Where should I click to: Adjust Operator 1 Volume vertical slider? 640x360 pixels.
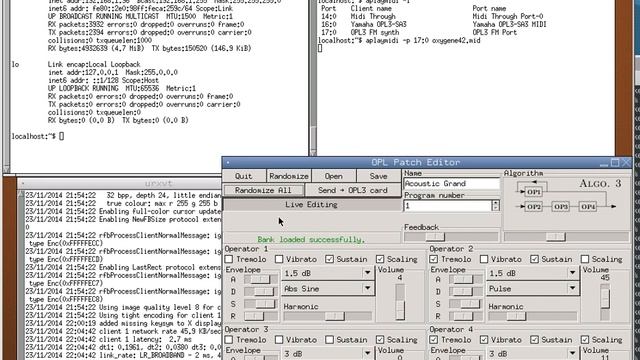tap(400, 302)
